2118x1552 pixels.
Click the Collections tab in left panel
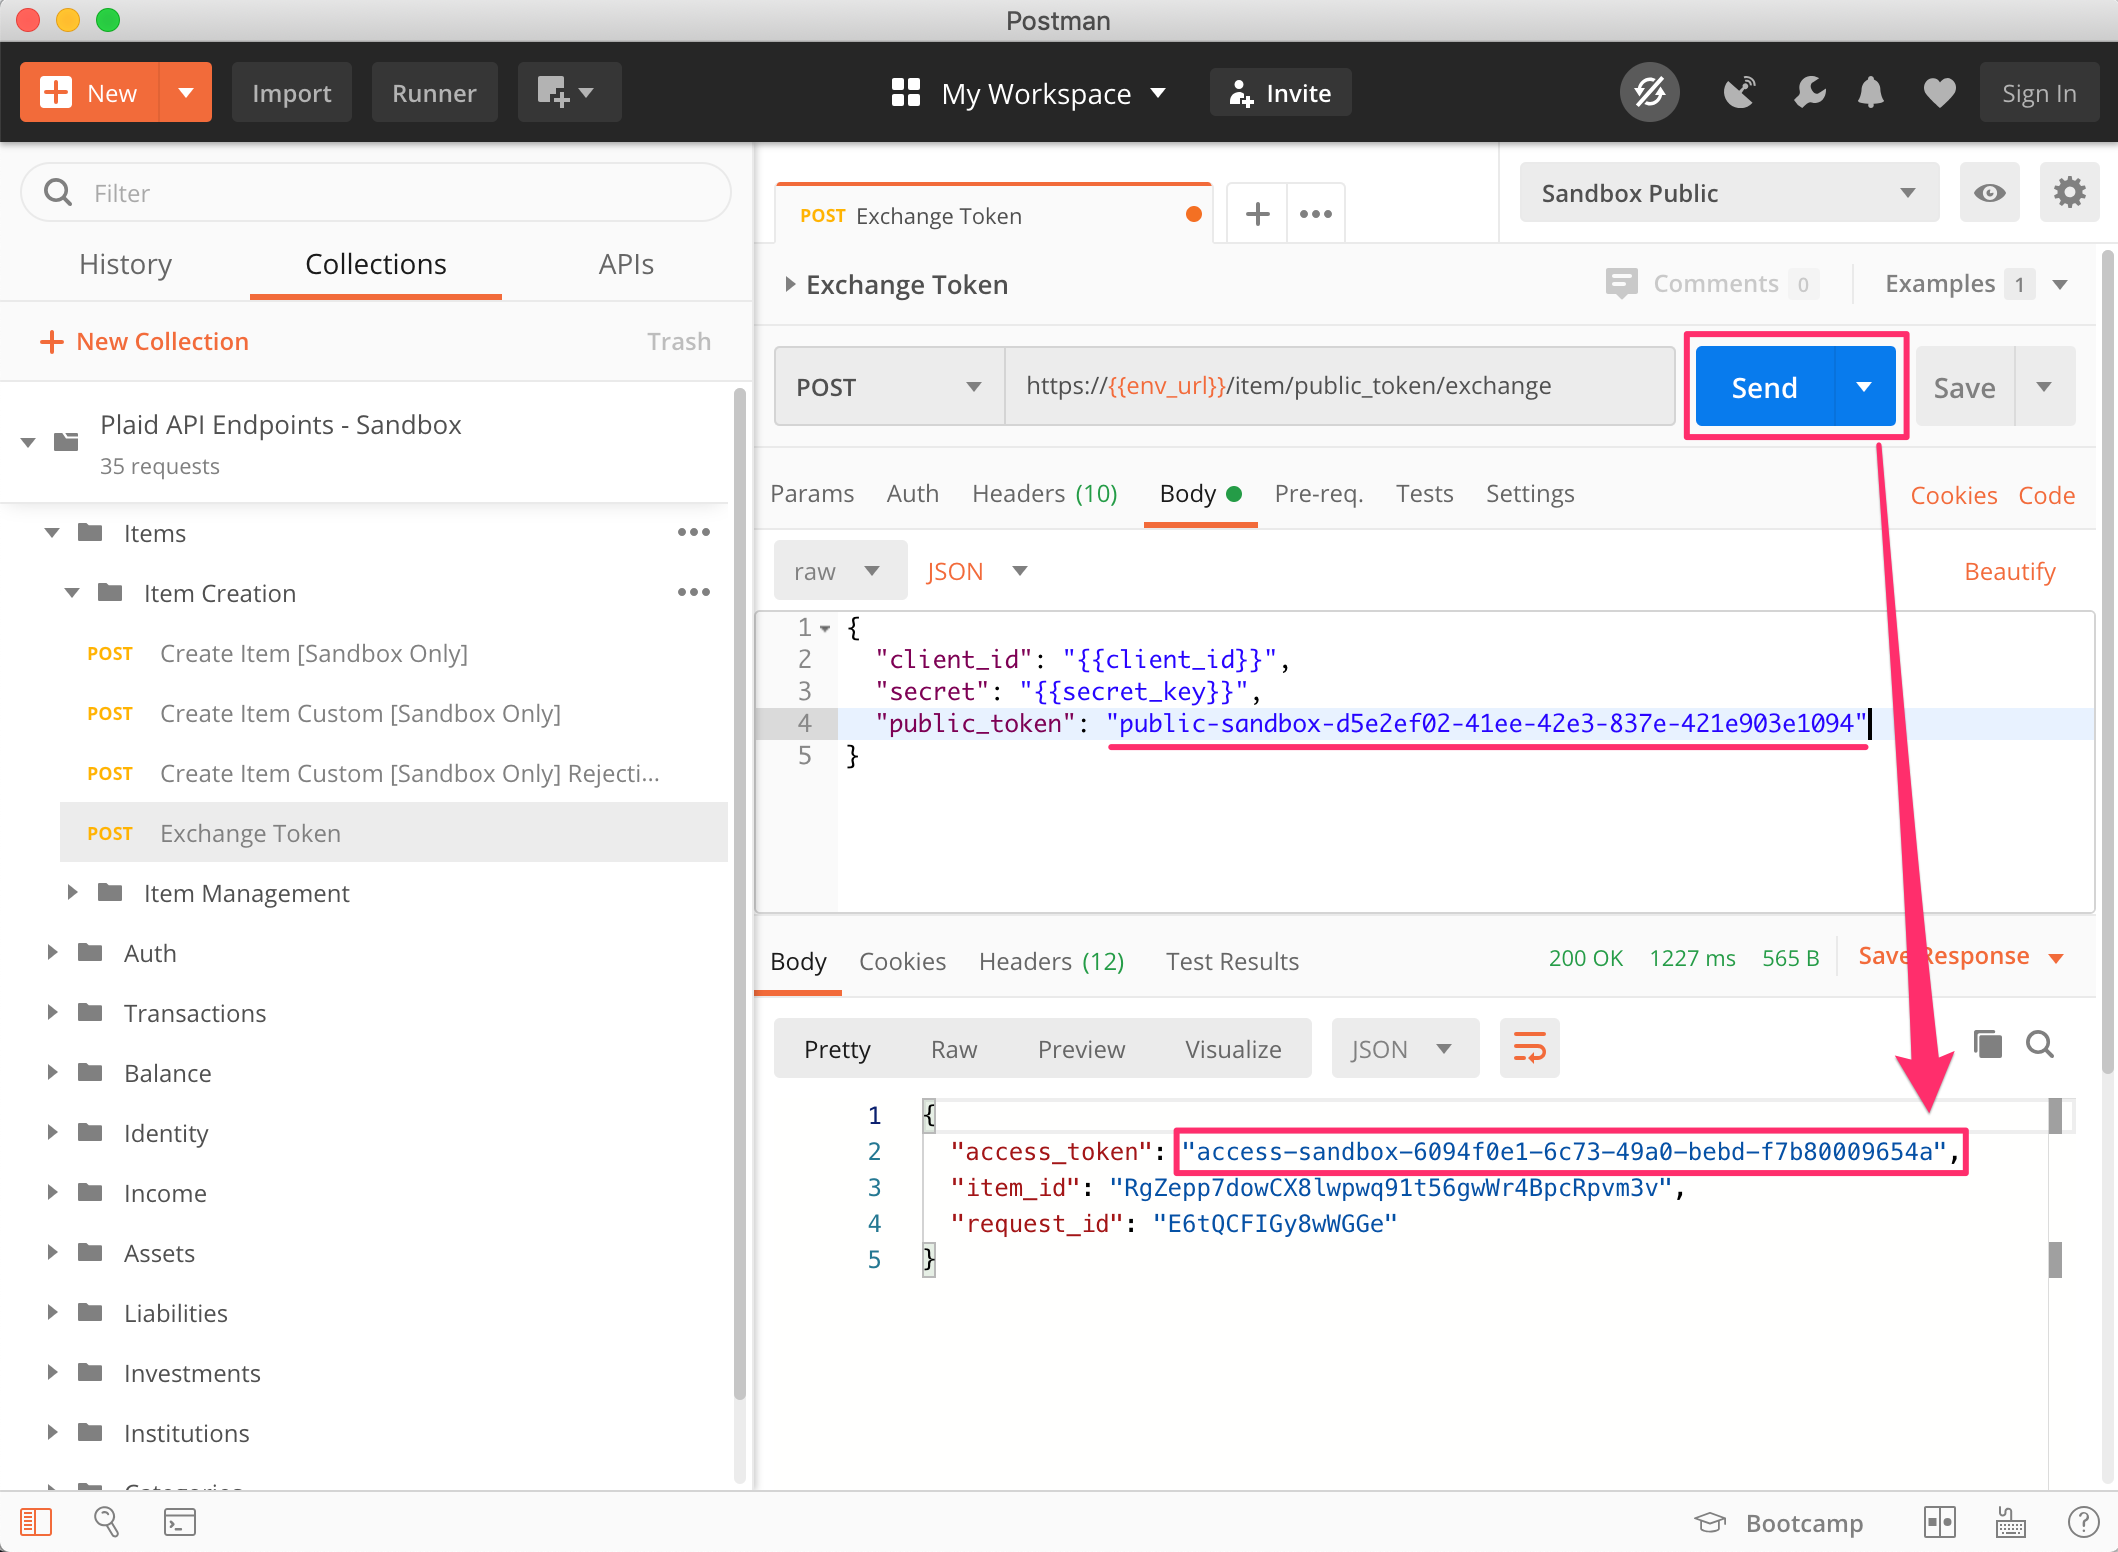[375, 263]
